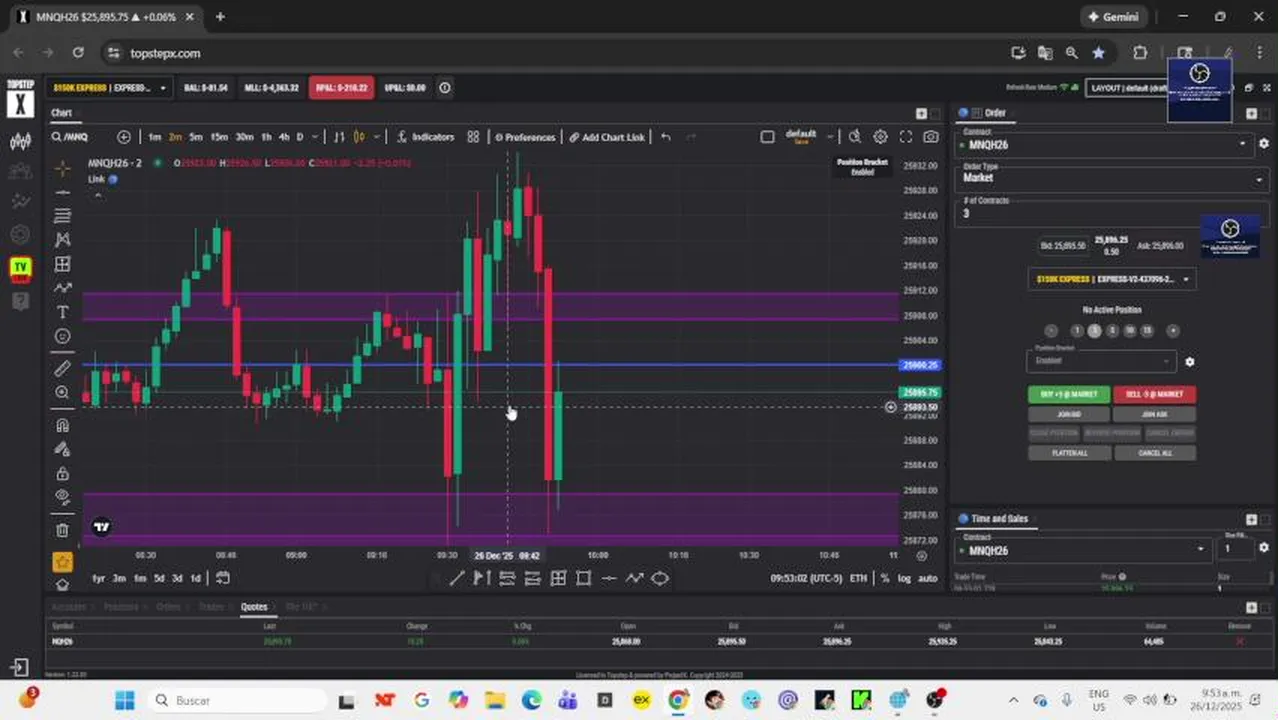Toggle log scale on chart
This screenshot has height=720, width=1278.
coord(904,578)
